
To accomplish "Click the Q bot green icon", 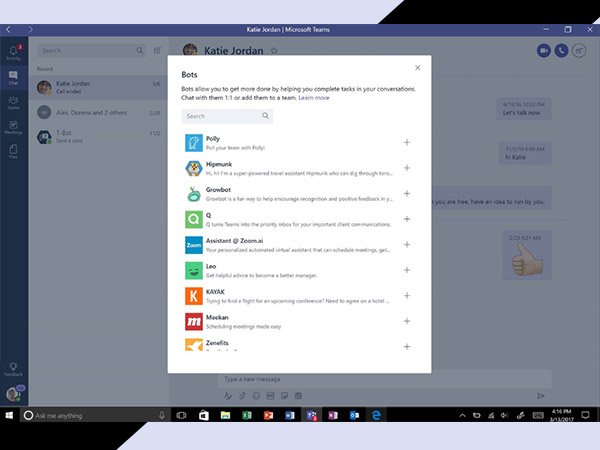I will point(194,219).
